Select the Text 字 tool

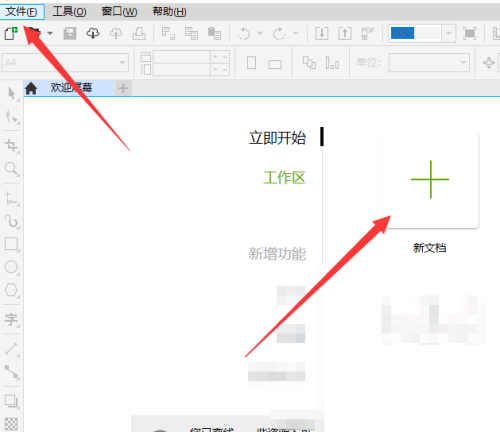pos(12,320)
